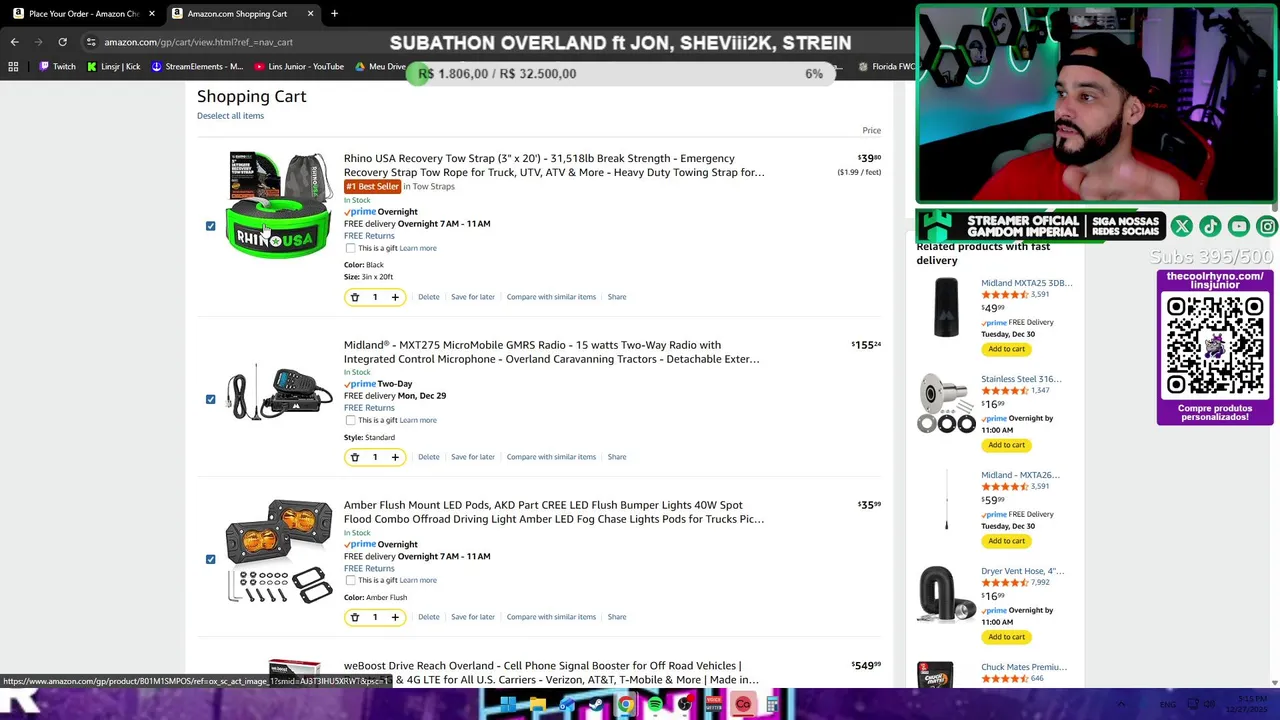Click the page vertical scrollbar down arrow
This screenshot has width=1280, height=720.
coord(1274,682)
